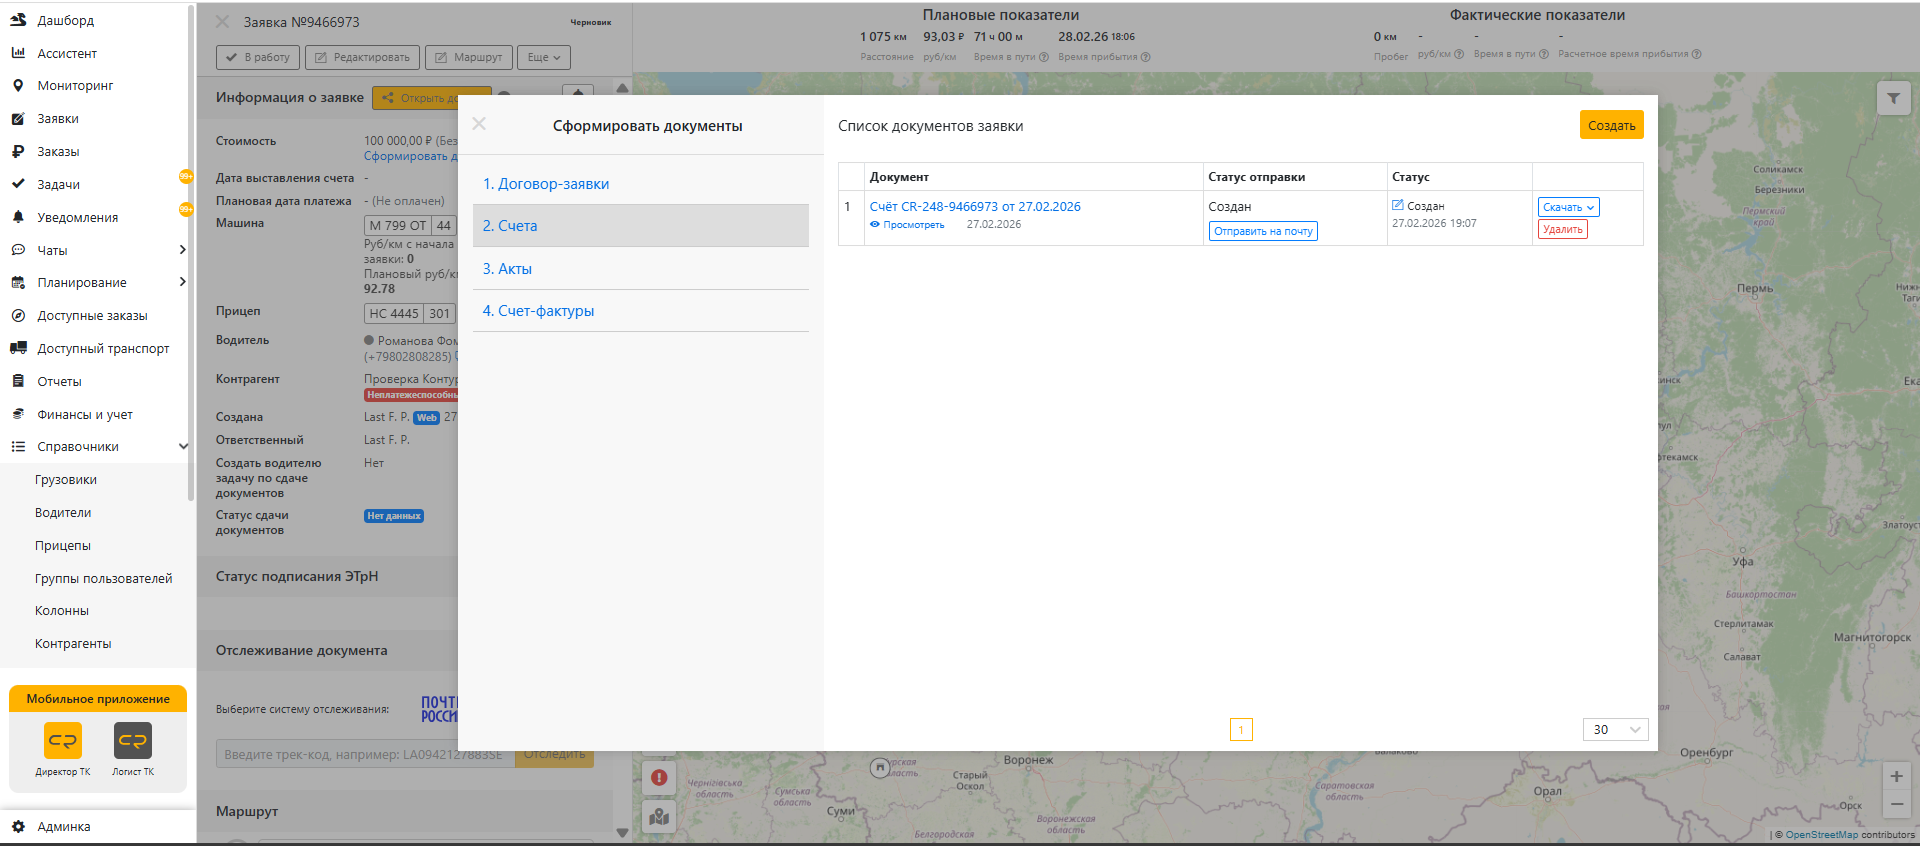Viewport: 1920px width, 846px height.
Task: Click the map layers icon button
Action: click(659, 817)
